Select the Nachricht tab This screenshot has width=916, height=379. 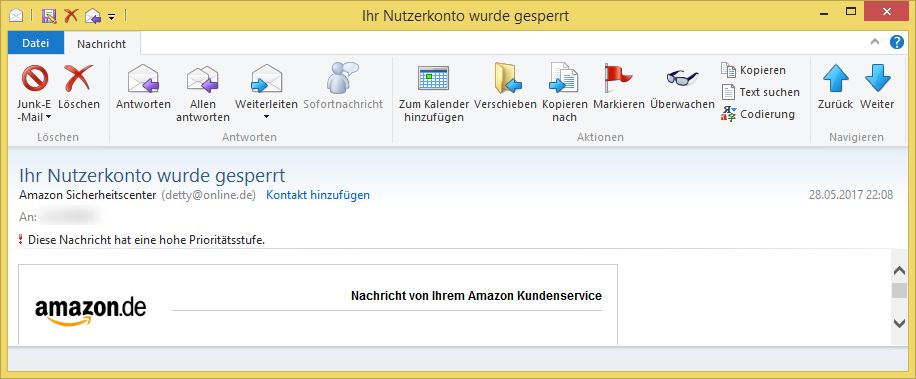(102, 44)
